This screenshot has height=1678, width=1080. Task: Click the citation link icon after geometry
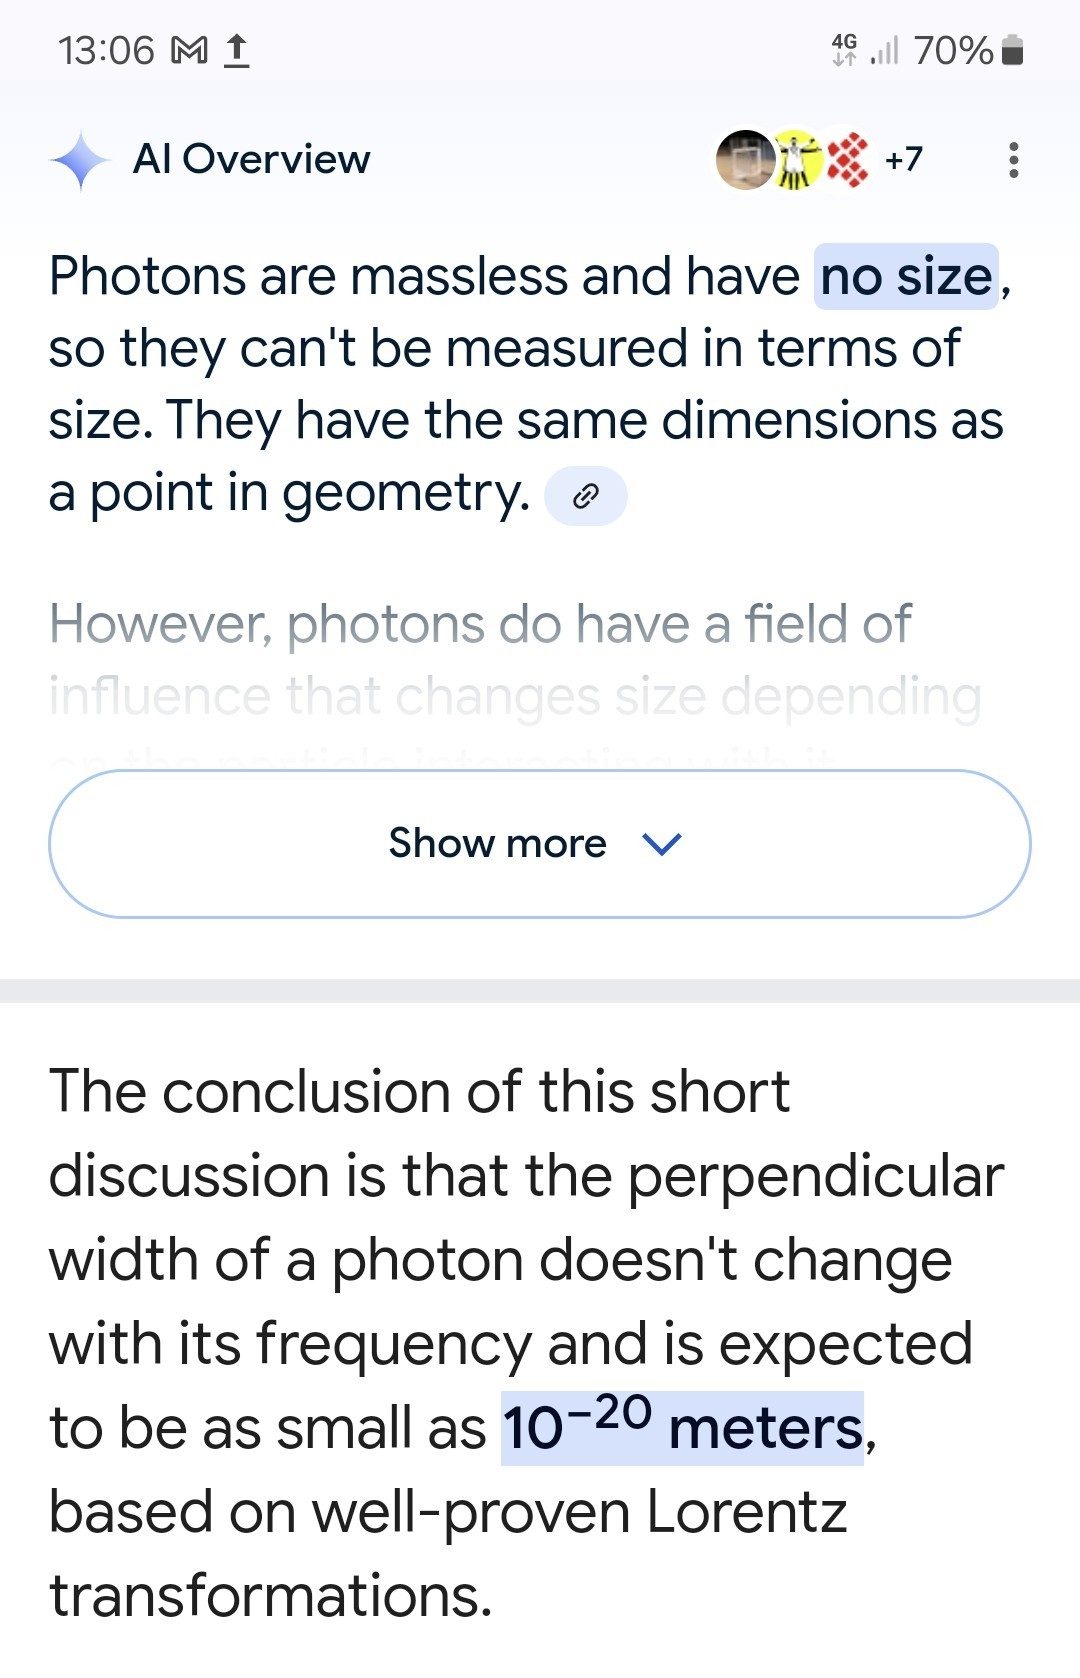pos(586,496)
